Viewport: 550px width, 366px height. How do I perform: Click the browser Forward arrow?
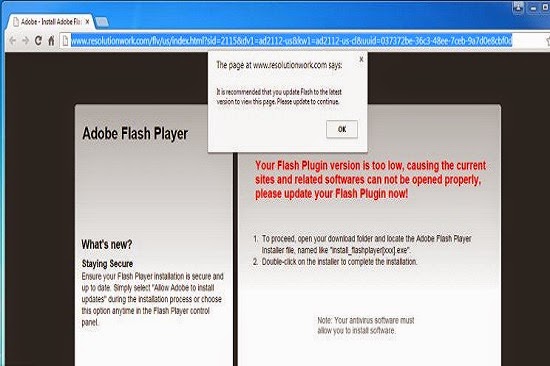[25, 41]
